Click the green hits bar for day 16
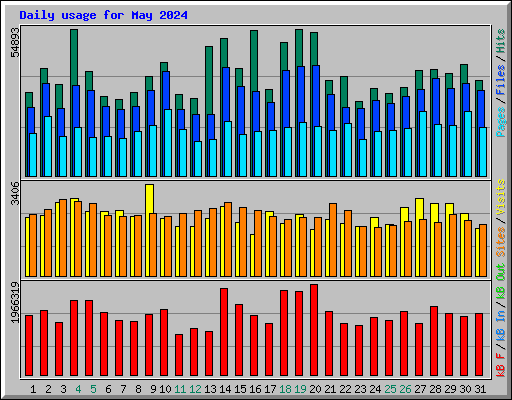This screenshot has width=512, height=400. [254, 61]
